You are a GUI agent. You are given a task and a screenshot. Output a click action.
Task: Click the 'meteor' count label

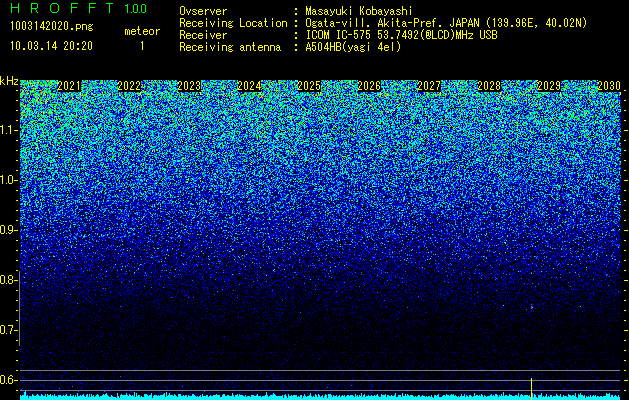click(142, 31)
